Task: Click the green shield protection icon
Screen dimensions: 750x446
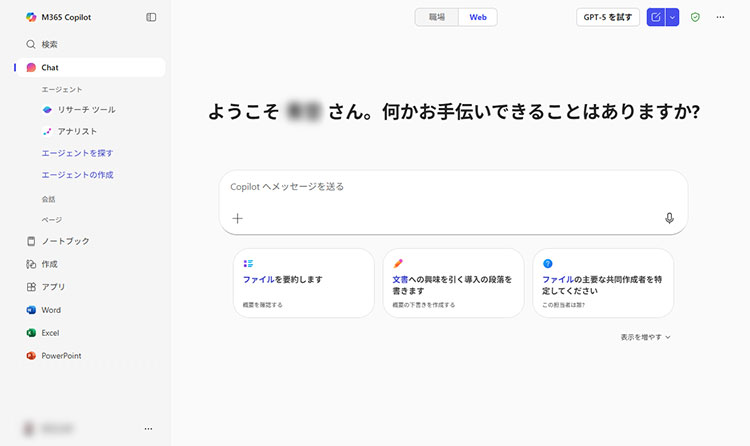Action: click(695, 17)
